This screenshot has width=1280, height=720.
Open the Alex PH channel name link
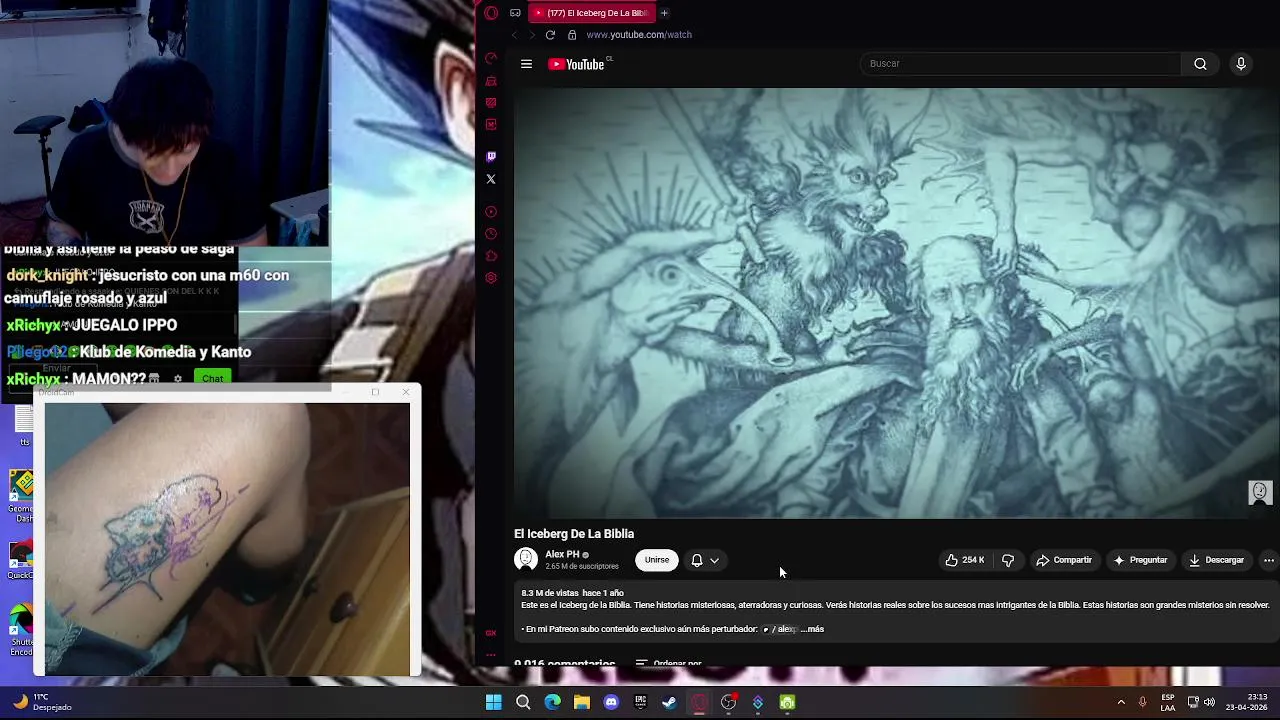pos(562,554)
